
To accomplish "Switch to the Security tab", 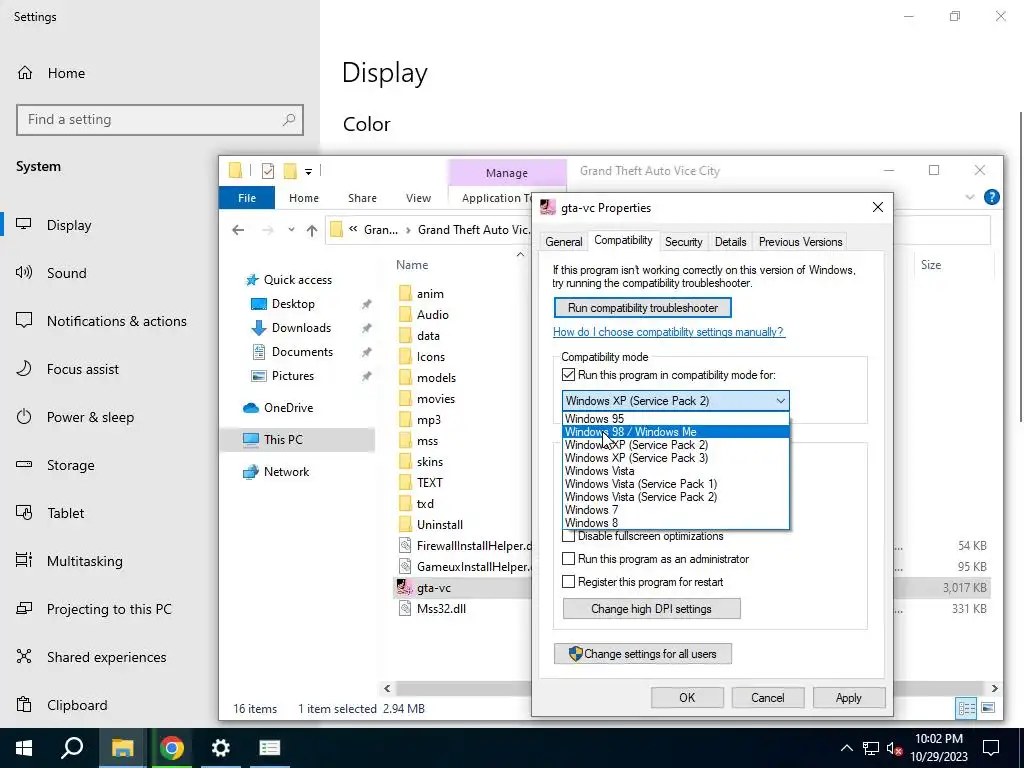I will pyautogui.click(x=684, y=242).
